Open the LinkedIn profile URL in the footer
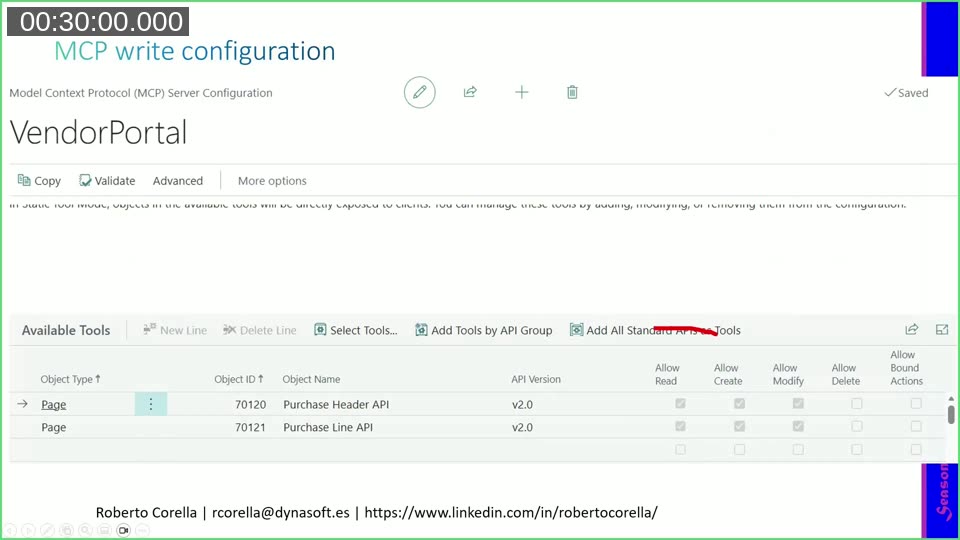The height and width of the screenshot is (540, 960). (x=511, y=512)
